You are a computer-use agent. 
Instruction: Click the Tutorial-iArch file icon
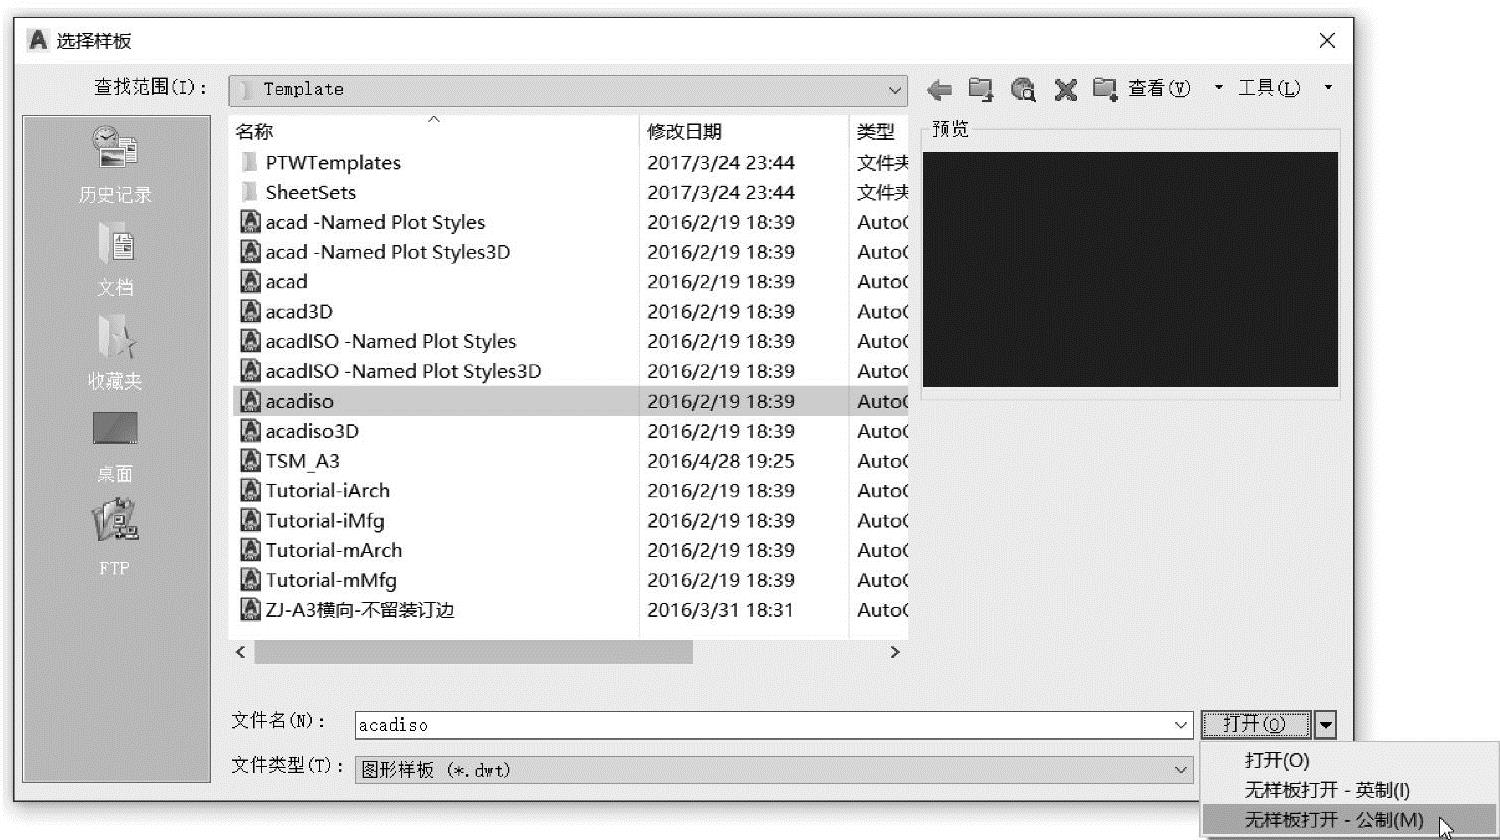pyautogui.click(x=251, y=491)
